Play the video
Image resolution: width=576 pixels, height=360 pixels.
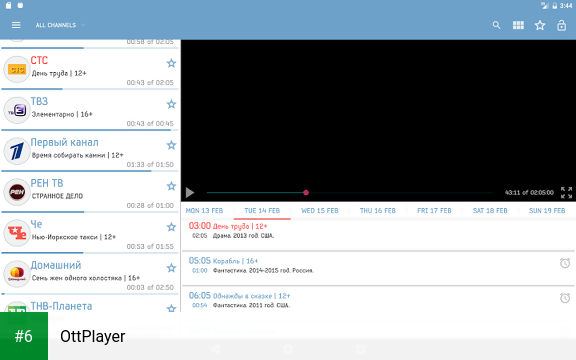(x=190, y=192)
